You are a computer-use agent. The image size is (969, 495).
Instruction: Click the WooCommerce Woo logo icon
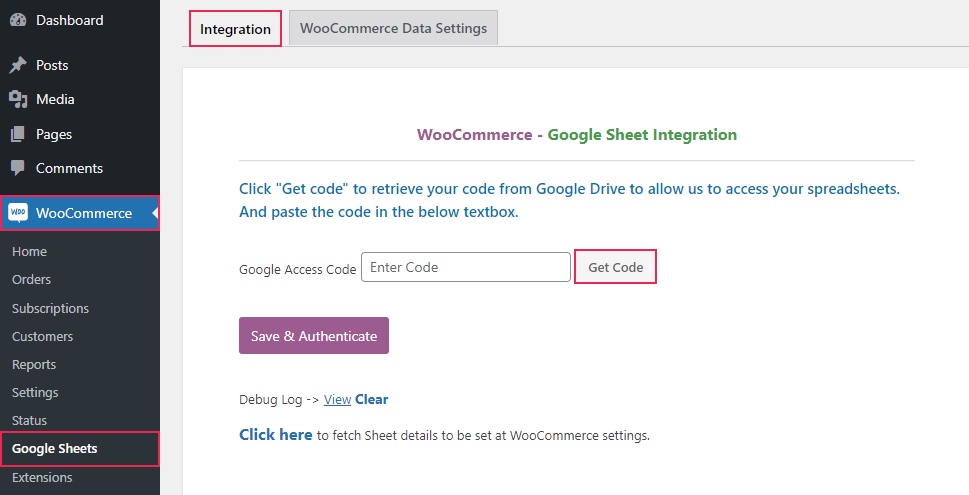tap(18, 213)
